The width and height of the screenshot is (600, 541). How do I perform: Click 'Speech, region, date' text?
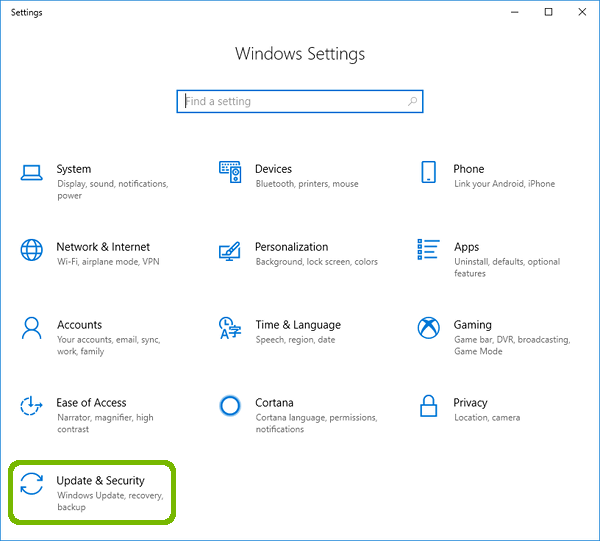[295, 340]
